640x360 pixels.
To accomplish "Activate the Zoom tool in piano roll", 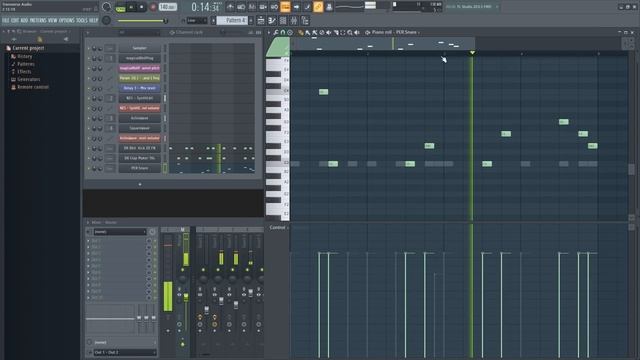I will click(349, 32).
